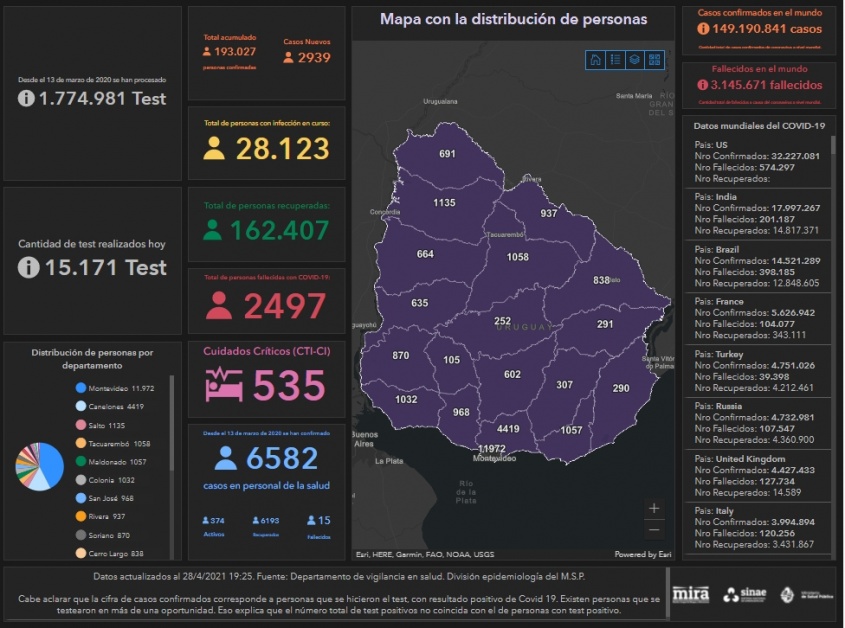Viewport: 845px width, 628px height.
Task: Click the Sinae logo in the footer
Action: coord(745,594)
